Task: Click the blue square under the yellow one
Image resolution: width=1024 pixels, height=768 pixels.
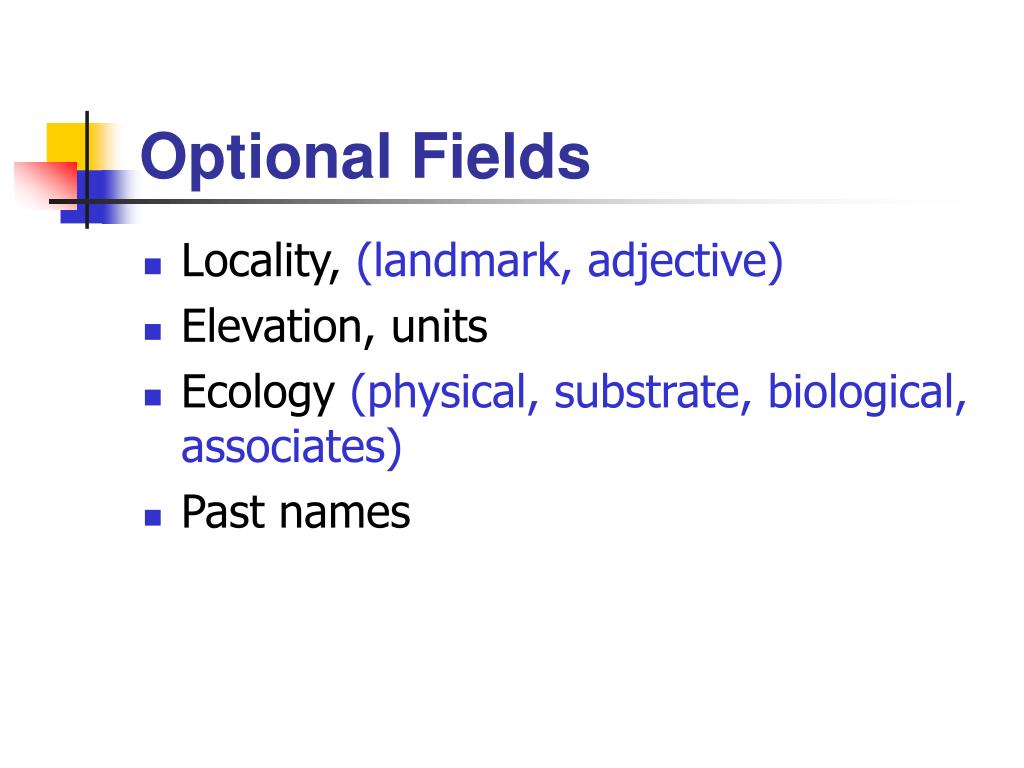Action: tap(98, 196)
